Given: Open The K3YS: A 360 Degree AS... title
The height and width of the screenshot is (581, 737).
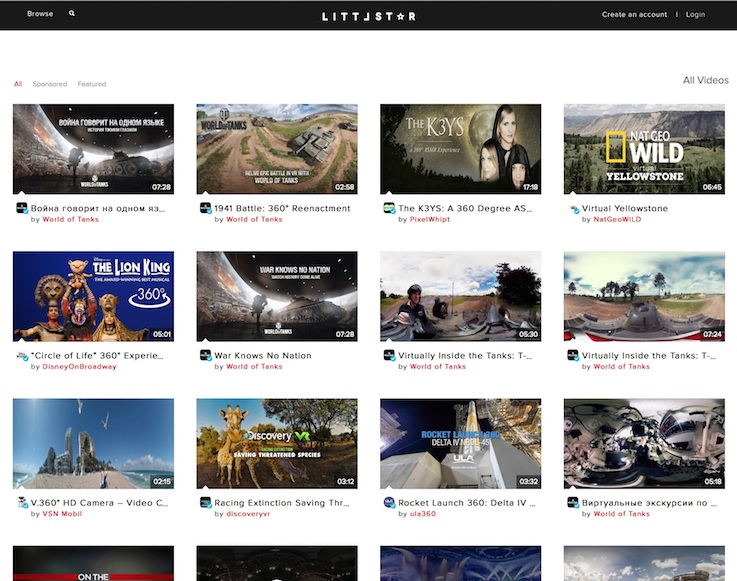Looking at the screenshot, I should click(465, 208).
